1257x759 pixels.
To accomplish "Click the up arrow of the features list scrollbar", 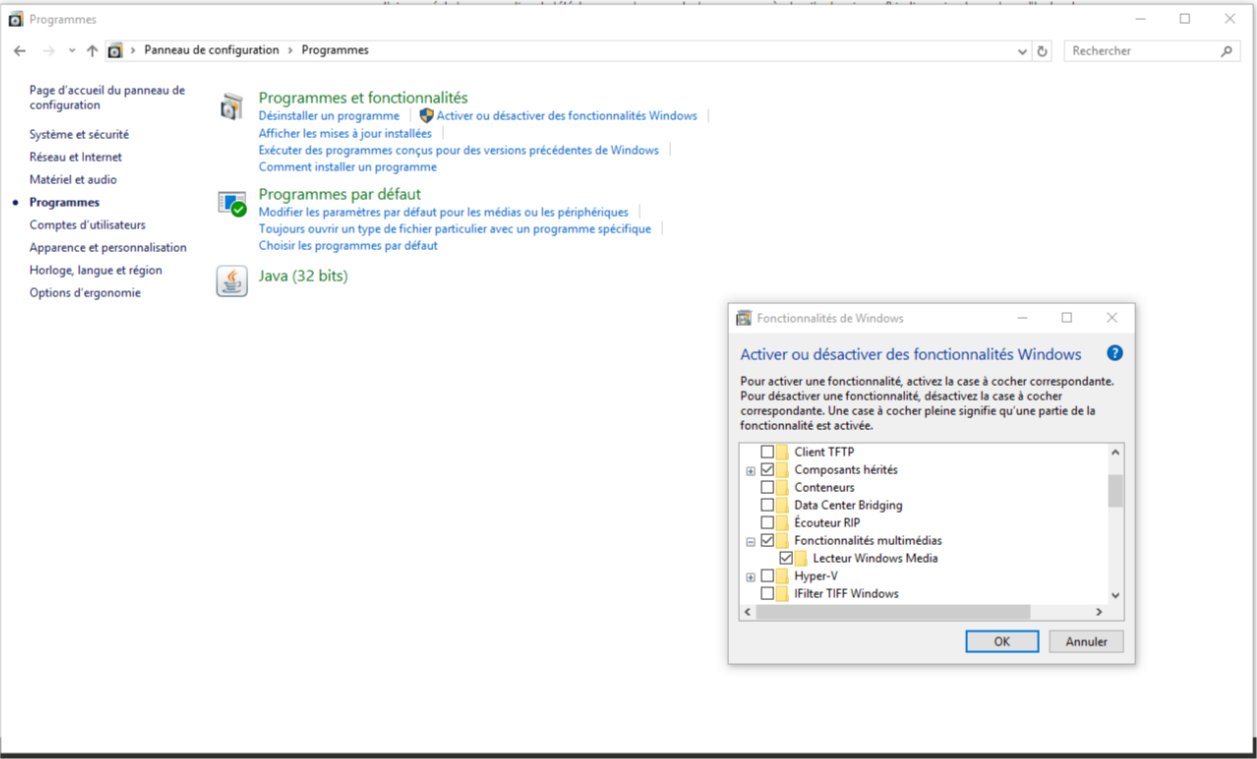I will pyautogui.click(x=1115, y=452).
